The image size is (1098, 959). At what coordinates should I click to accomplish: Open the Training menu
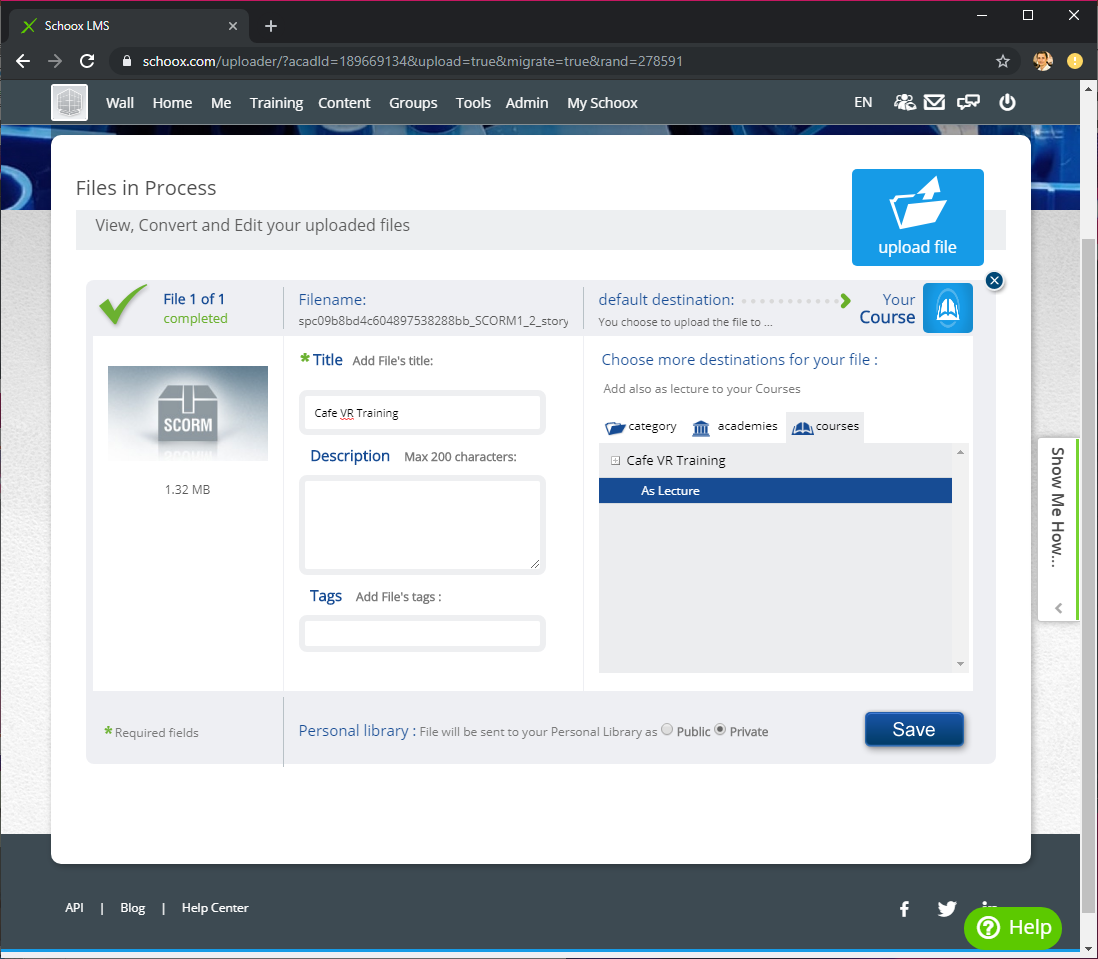pos(277,103)
